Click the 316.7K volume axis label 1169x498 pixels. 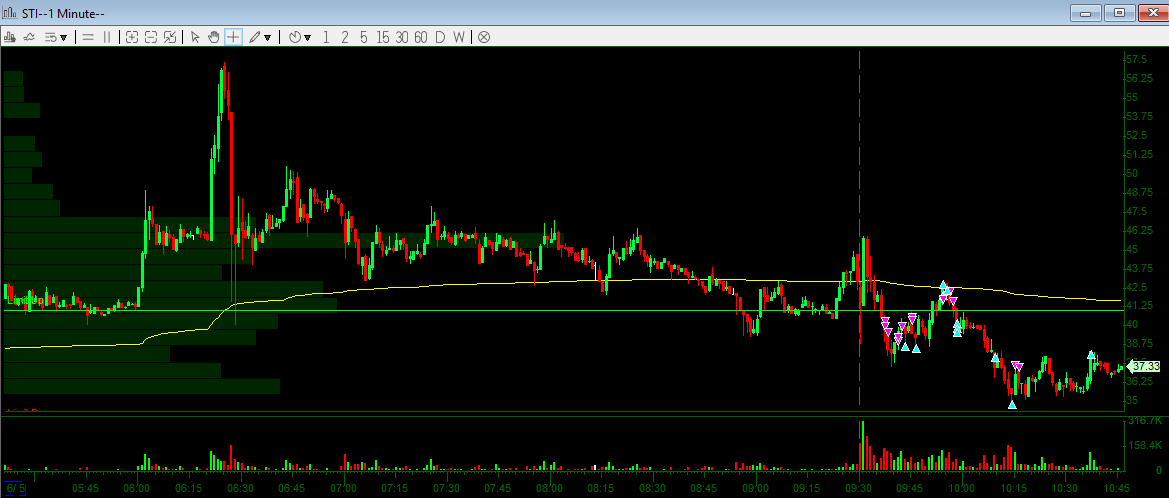click(1144, 421)
